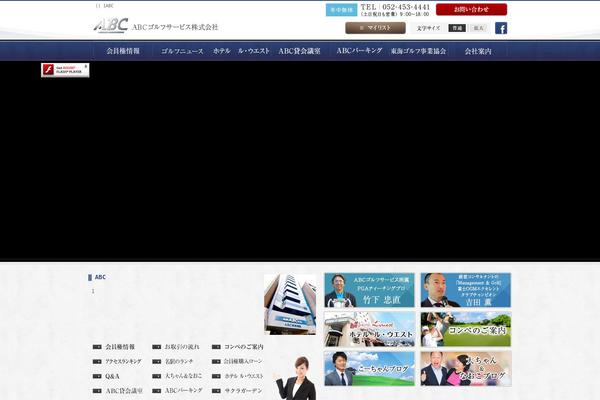Click the arrow icon beside お取引の流れ
This screenshot has width=600, height=400.
click(x=156, y=347)
